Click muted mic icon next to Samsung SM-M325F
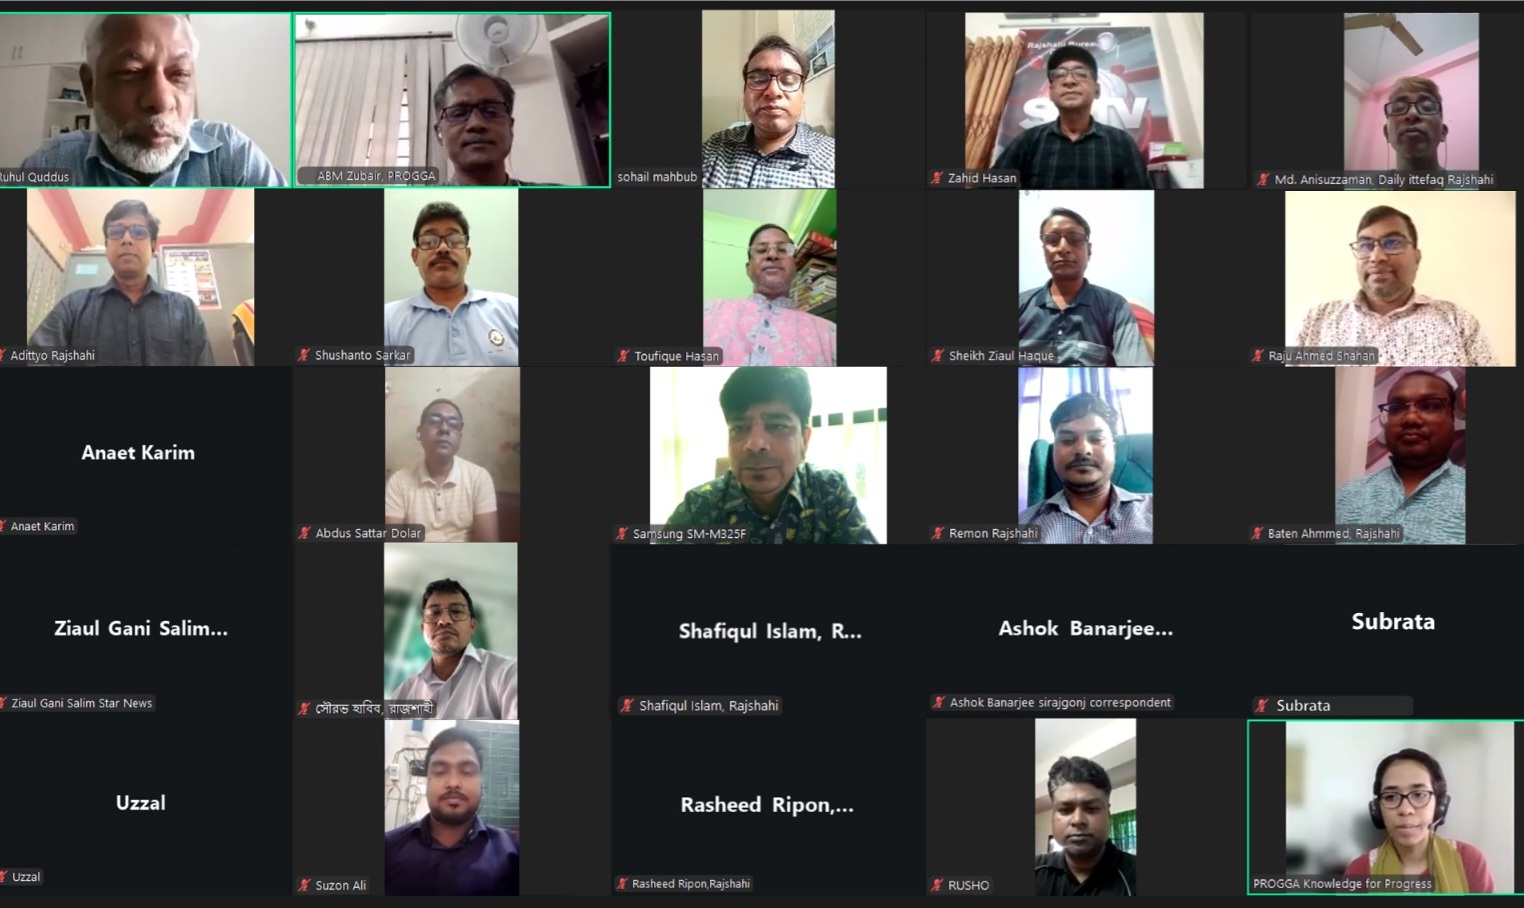 pyautogui.click(x=622, y=534)
